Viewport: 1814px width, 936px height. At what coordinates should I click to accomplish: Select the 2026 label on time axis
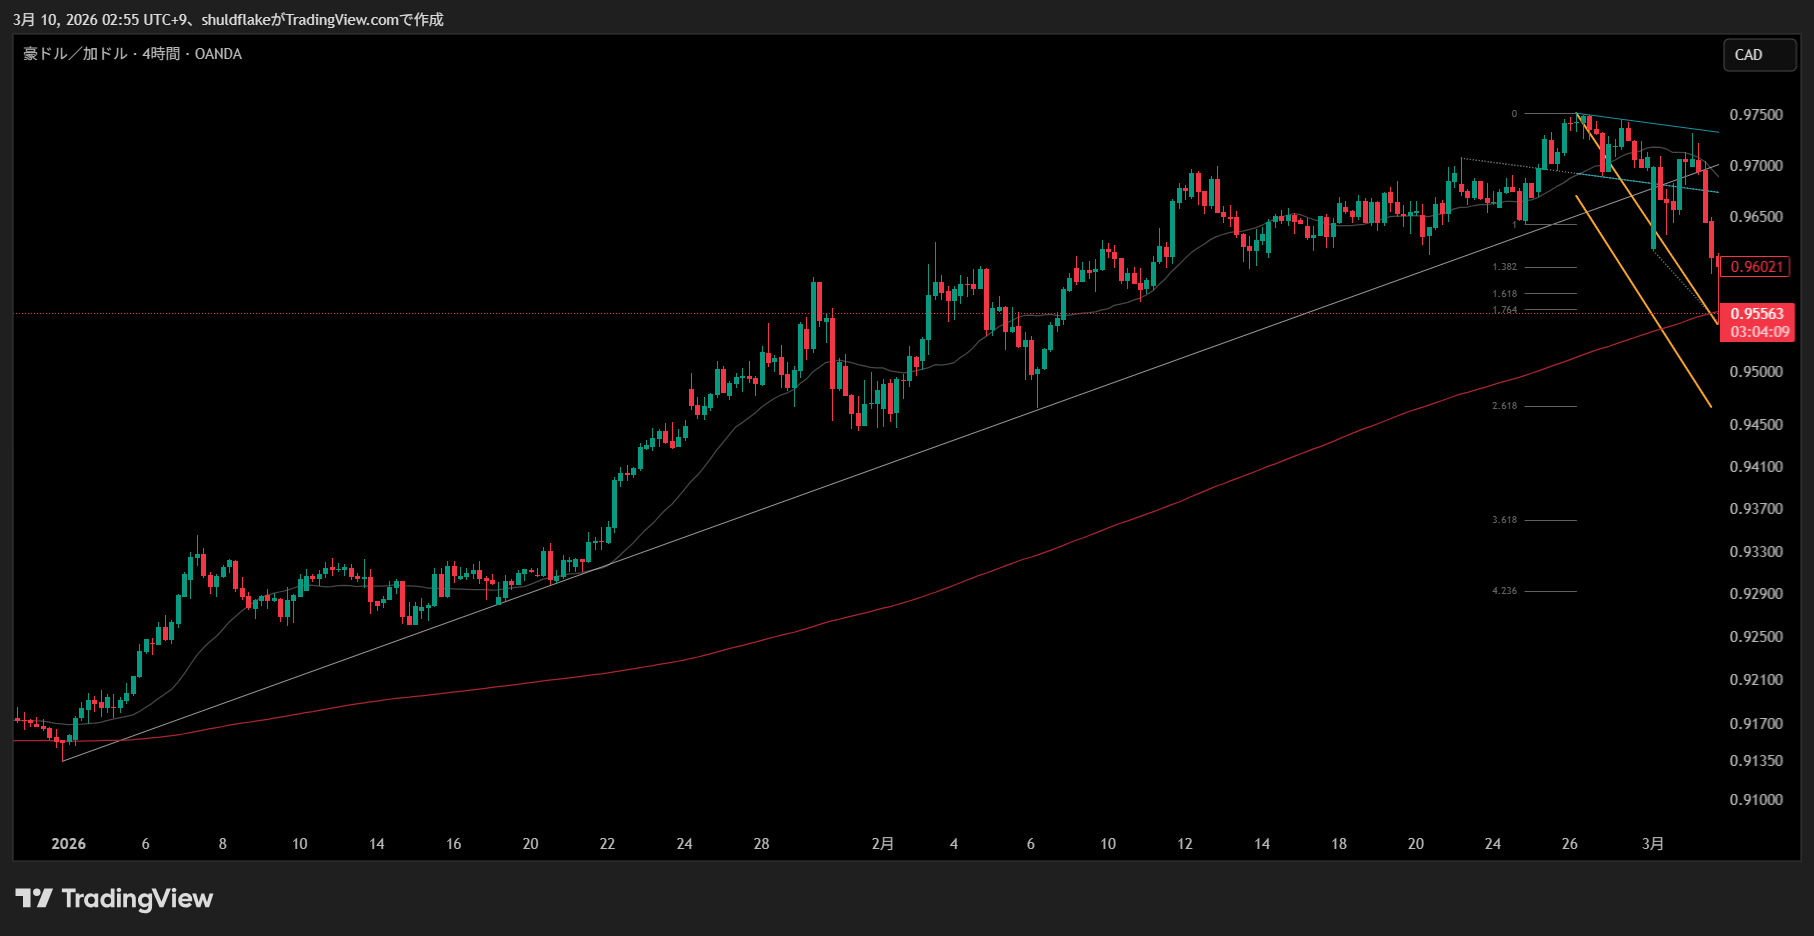click(68, 844)
